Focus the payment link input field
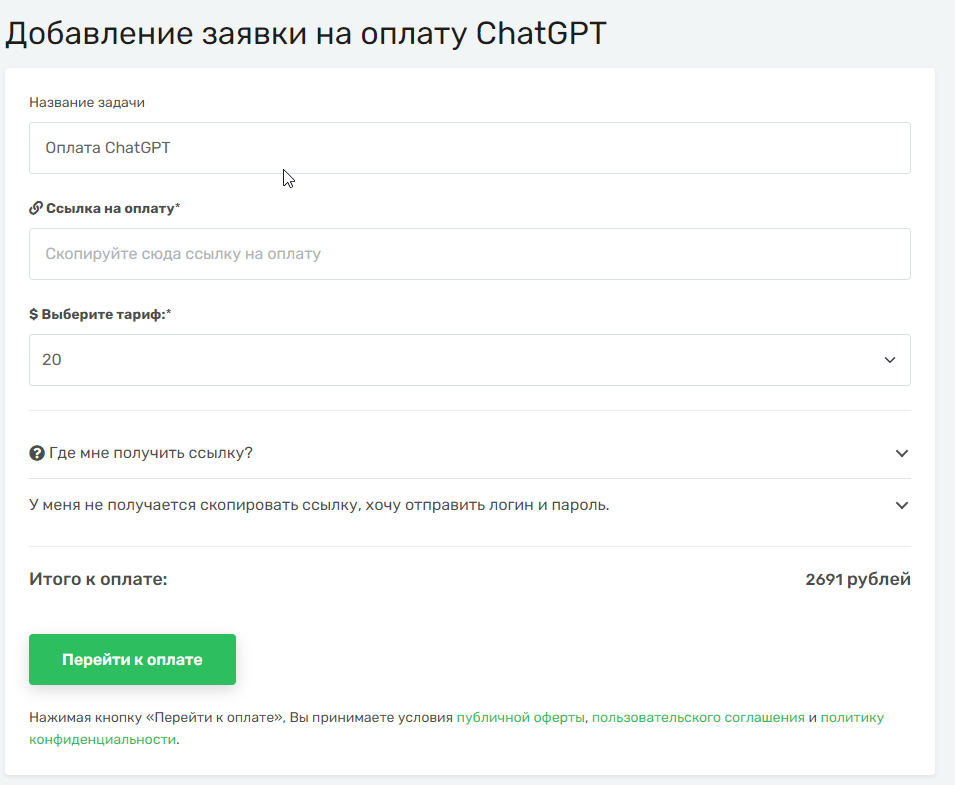This screenshot has height=785, width=955. pyautogui.click(x=470, y=254)
